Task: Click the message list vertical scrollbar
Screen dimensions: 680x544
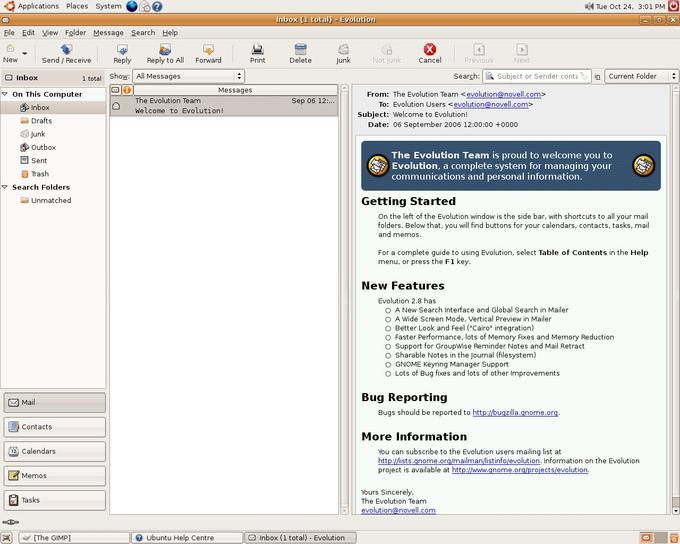Action: coord(345,299)
